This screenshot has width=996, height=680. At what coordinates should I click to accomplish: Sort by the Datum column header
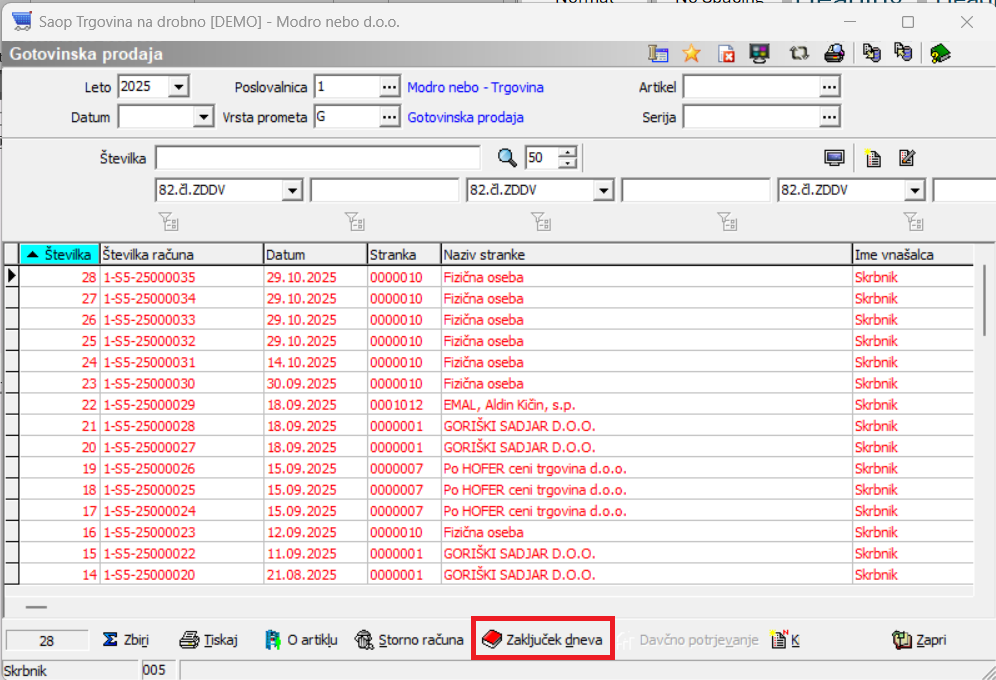[x=316, y=255]
